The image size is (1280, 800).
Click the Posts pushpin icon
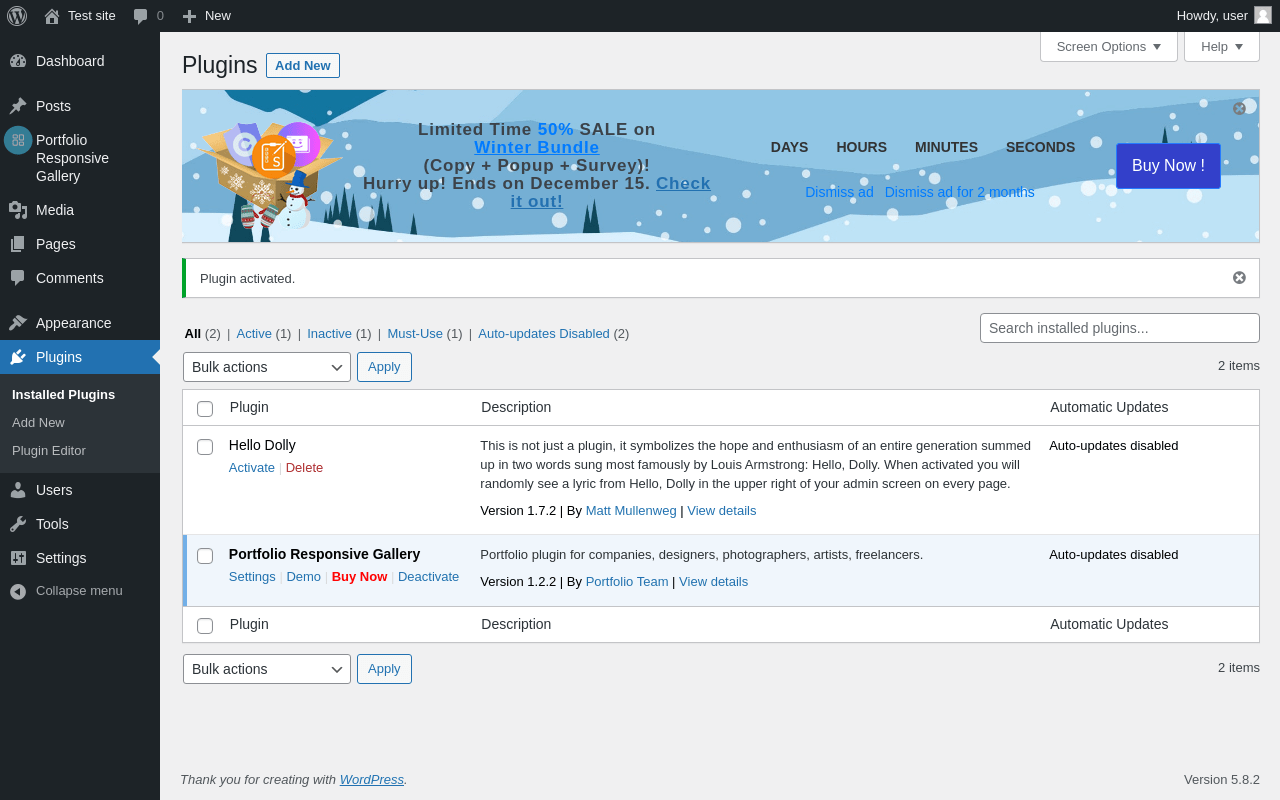point(18,106)
